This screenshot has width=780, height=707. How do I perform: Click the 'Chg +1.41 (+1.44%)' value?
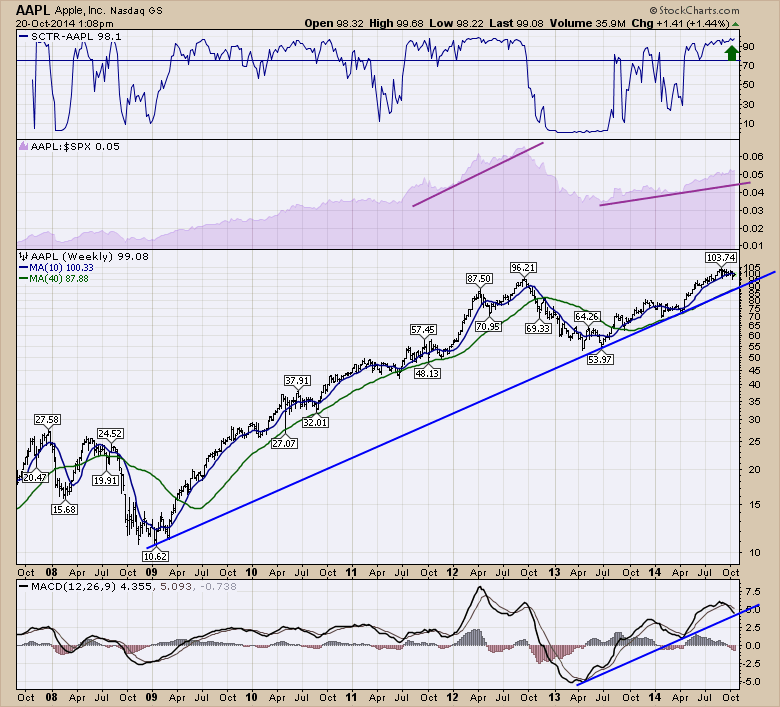point(681,23)
